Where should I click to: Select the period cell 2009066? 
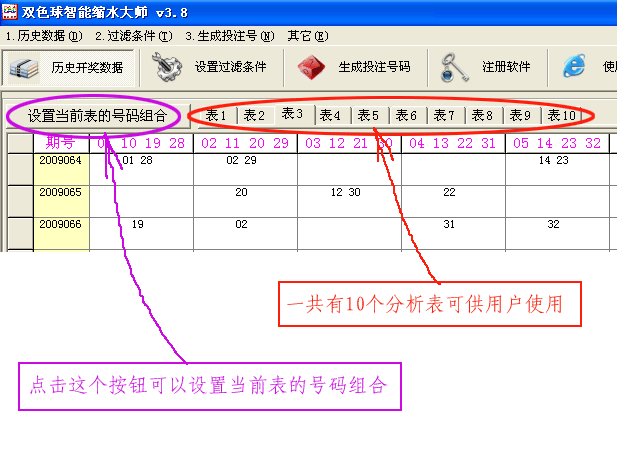[x=61, y=233]
